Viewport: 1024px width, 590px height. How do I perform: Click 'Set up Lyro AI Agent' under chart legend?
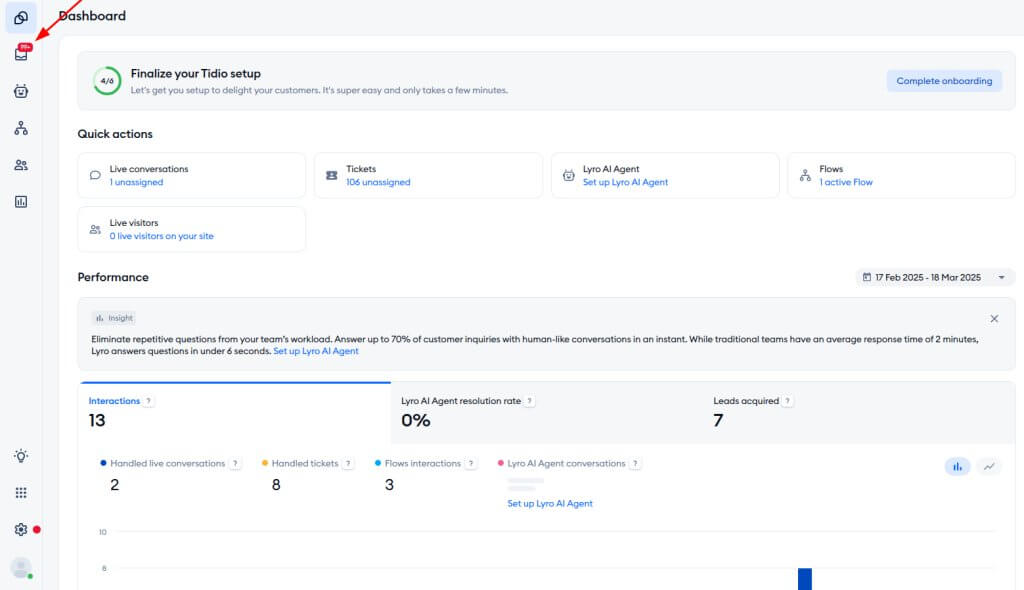550,504
